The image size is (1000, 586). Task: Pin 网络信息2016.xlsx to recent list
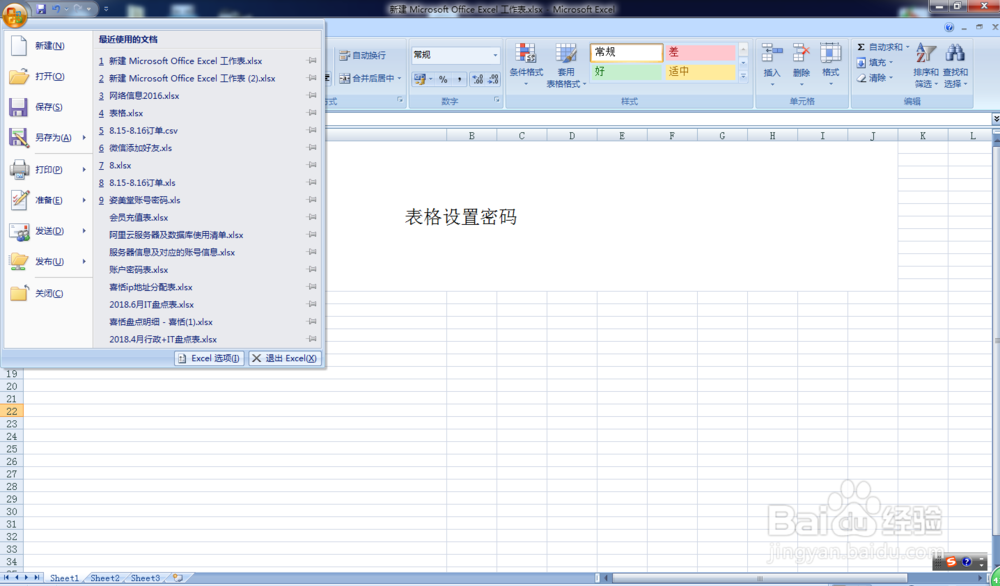pos(312,96)
